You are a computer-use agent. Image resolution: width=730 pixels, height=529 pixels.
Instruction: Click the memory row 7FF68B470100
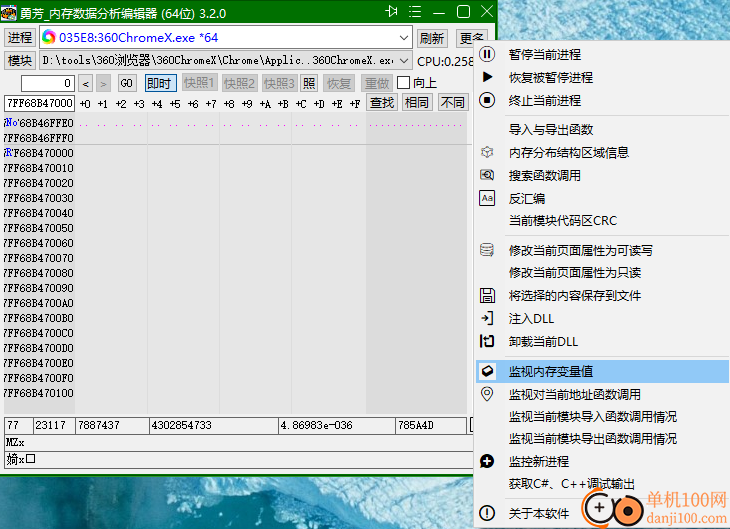click(39, 393)
